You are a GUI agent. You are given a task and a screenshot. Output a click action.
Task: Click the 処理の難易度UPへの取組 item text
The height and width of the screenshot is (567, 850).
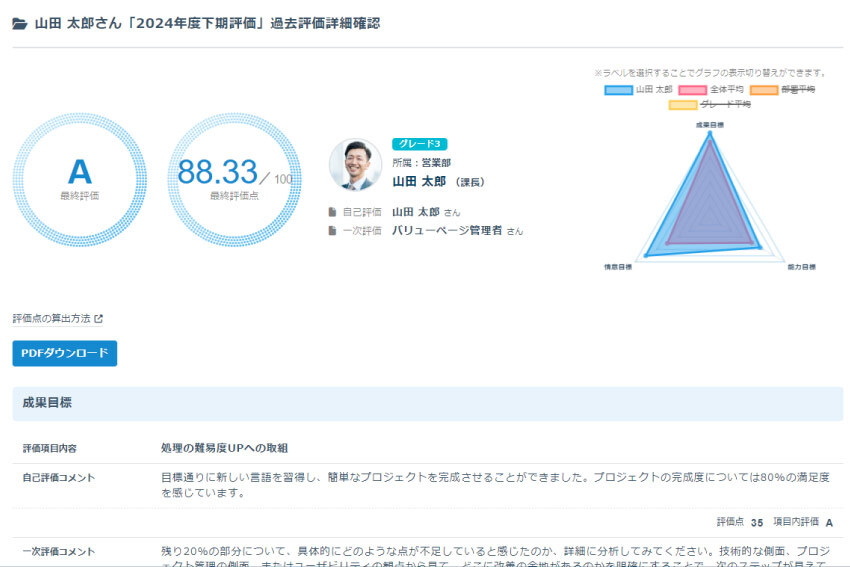pyautogui.click(x=224, y=448)
